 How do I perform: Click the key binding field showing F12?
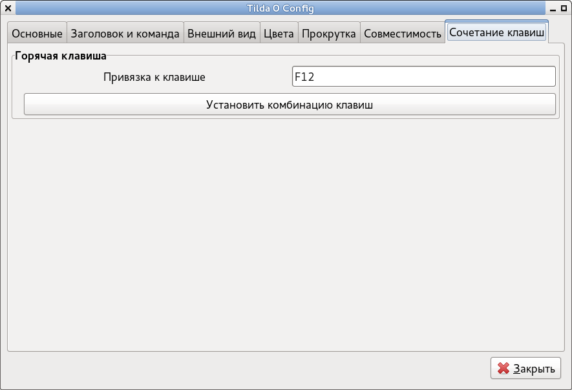point(424,77)
